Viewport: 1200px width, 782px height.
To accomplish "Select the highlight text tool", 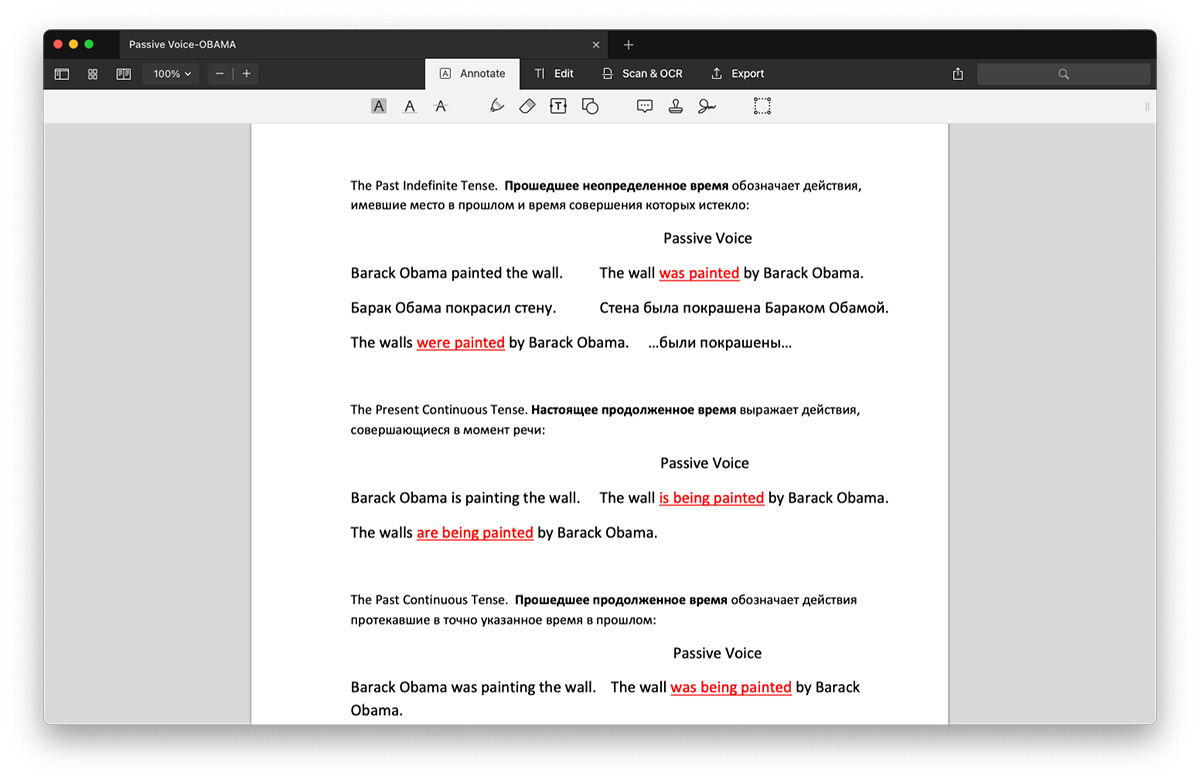I will pyautogui.click(x=378, y=106).
